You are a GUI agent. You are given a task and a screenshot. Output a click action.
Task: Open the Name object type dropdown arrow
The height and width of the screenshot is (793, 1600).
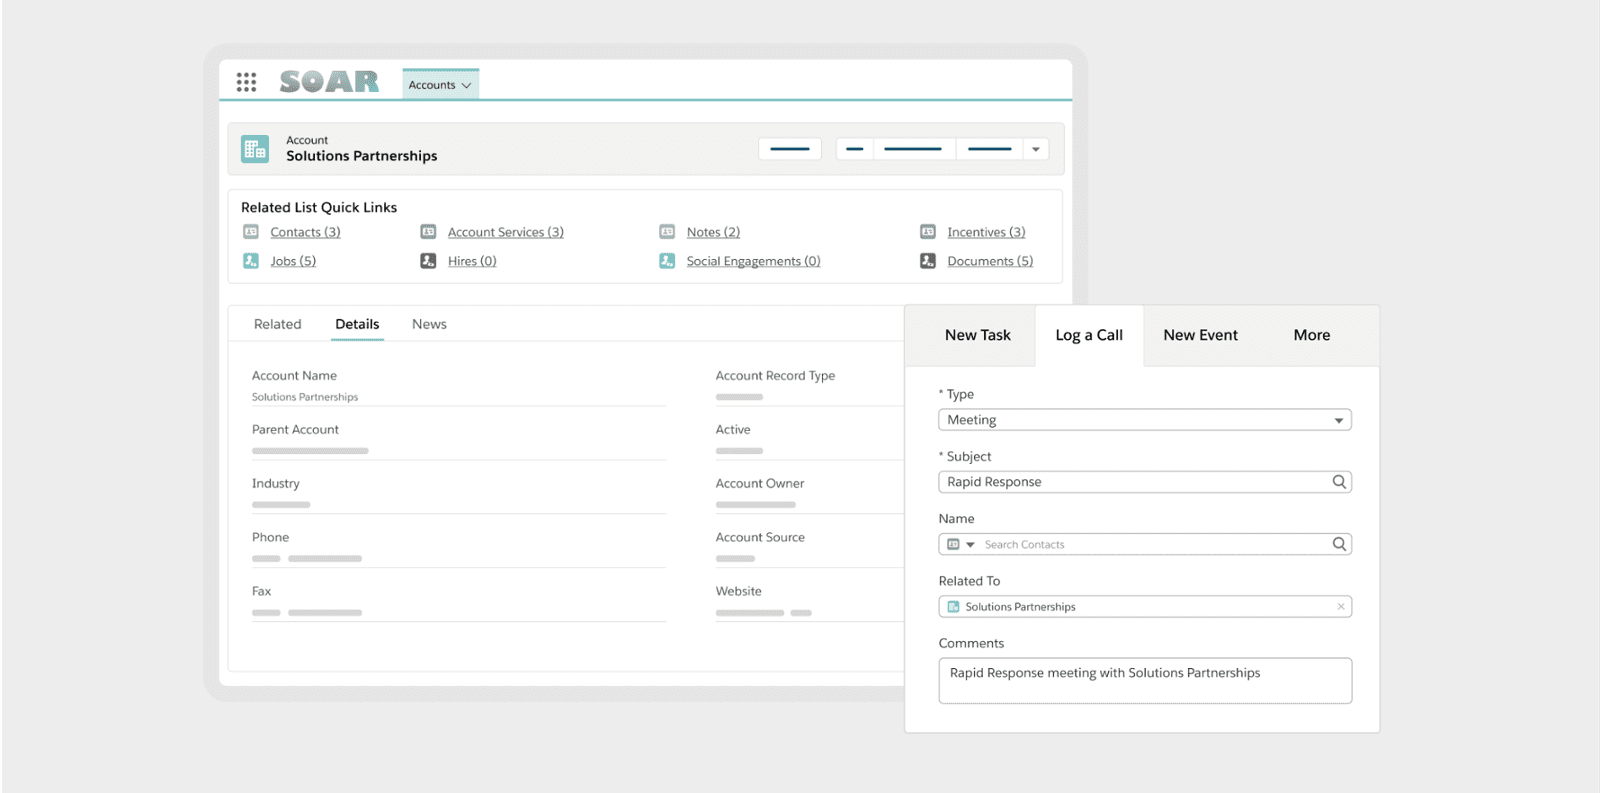coord(970,545)
